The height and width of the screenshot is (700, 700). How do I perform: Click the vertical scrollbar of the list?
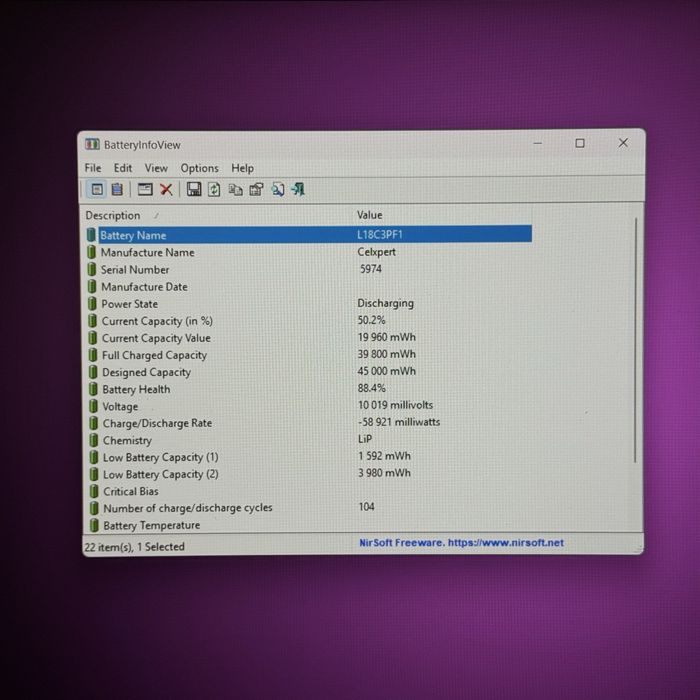(635, 340)
